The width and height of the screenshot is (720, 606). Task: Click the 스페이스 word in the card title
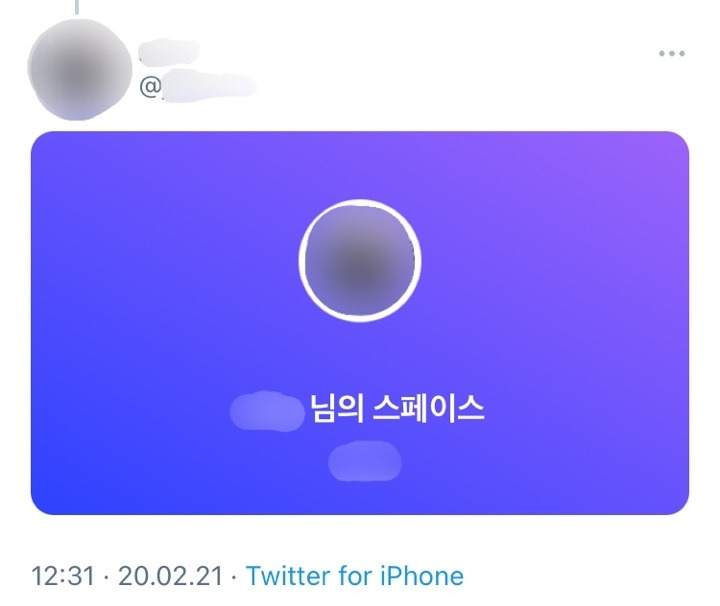click(428, 408)
